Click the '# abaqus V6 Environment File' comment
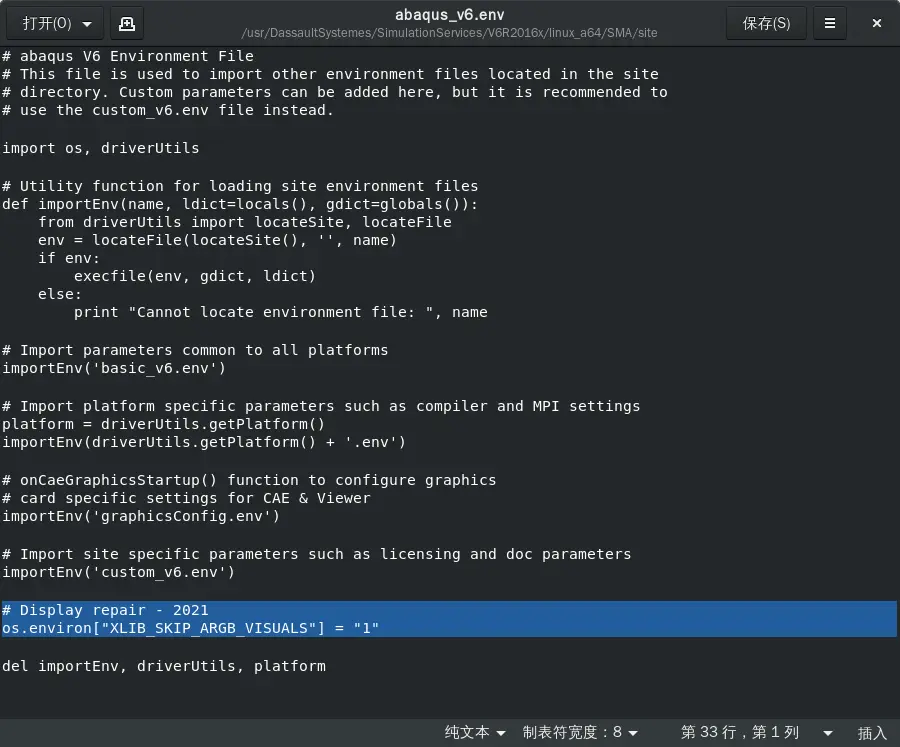Viewport: 900px width, 747px height. 128,56
